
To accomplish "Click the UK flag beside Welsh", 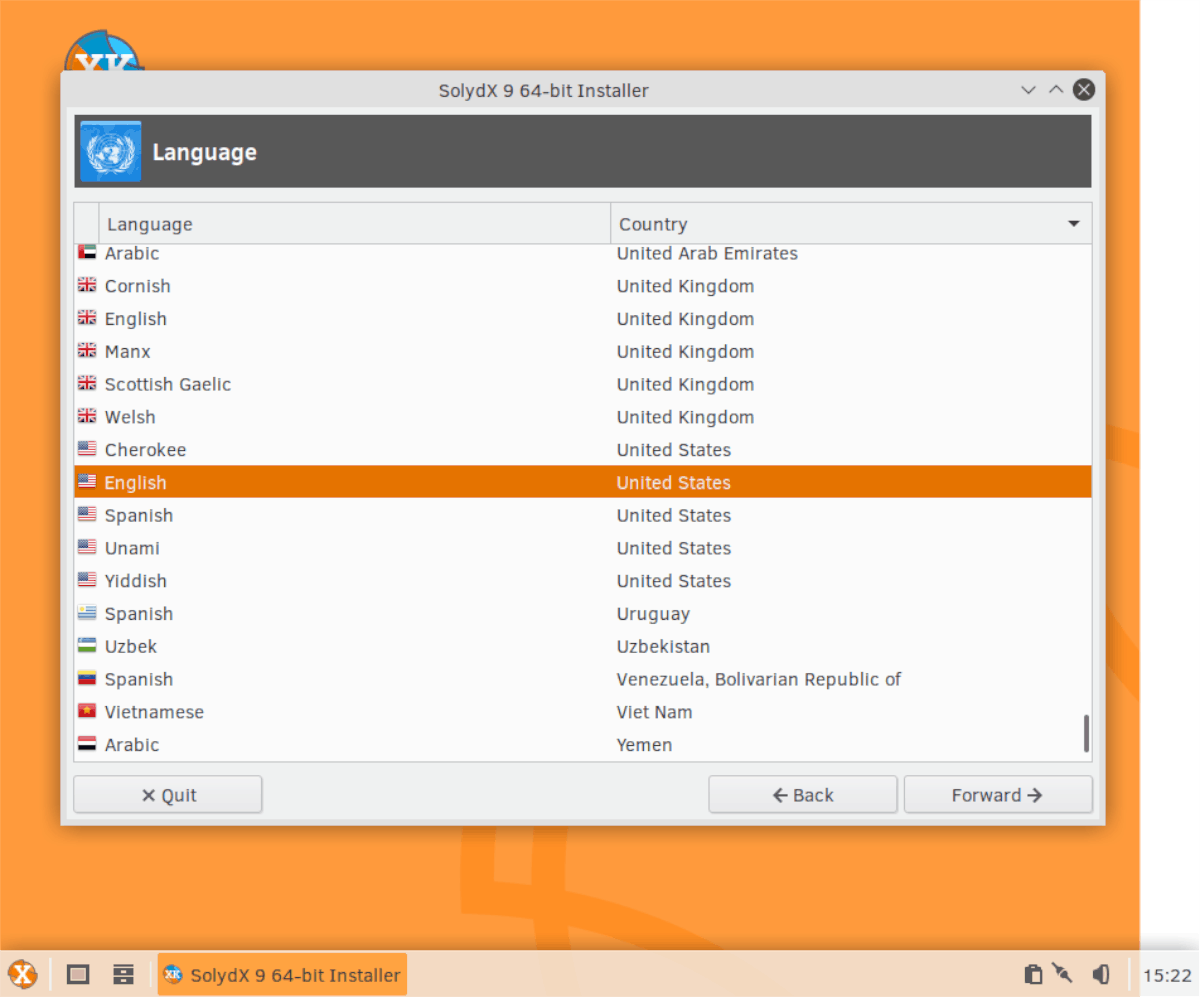I will [87, 417].
